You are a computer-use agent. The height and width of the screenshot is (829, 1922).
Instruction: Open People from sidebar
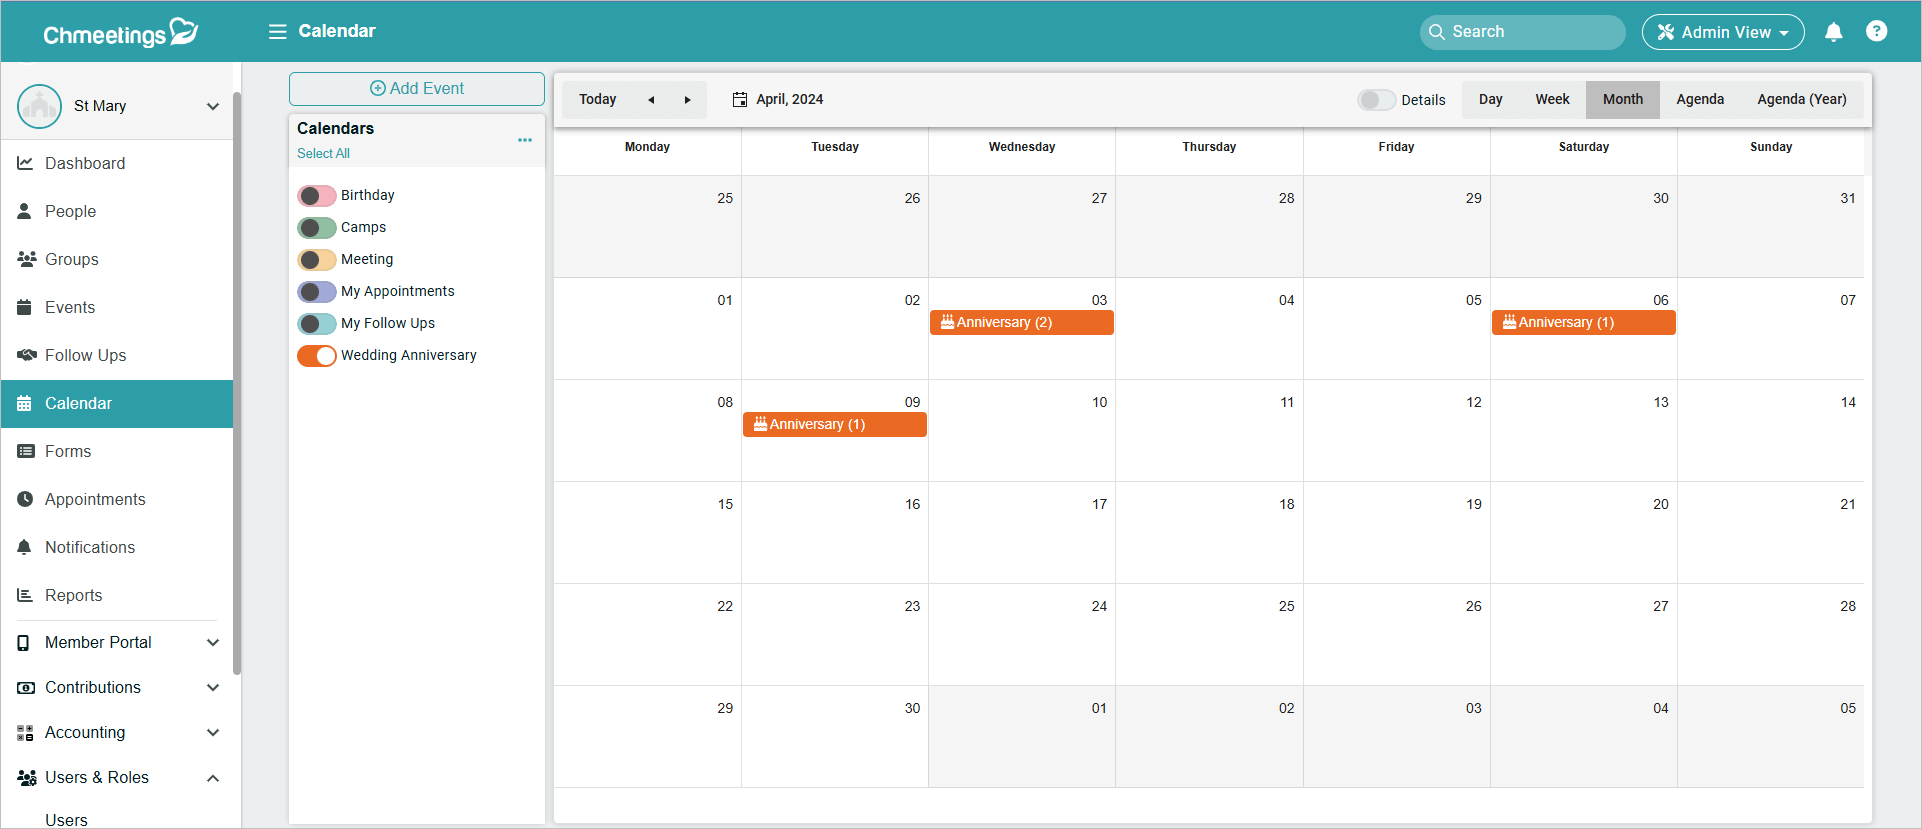click(x=117, y=211)
